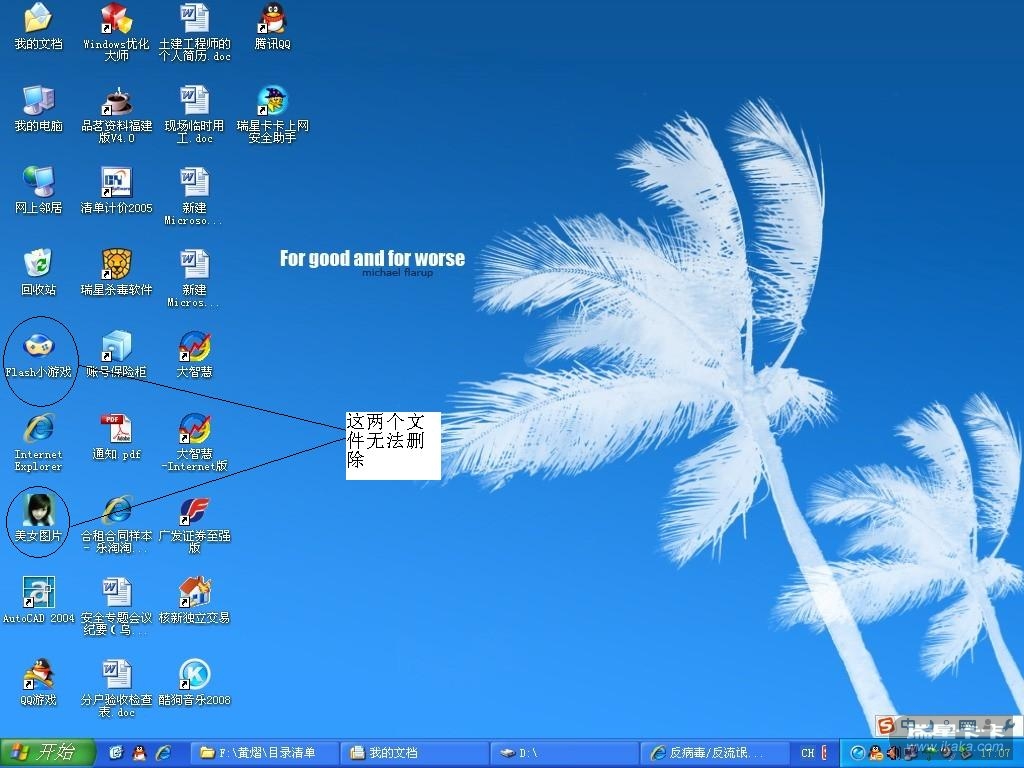Open 瑞星杀毒软件 antivirus icon

tap(117, 265)
